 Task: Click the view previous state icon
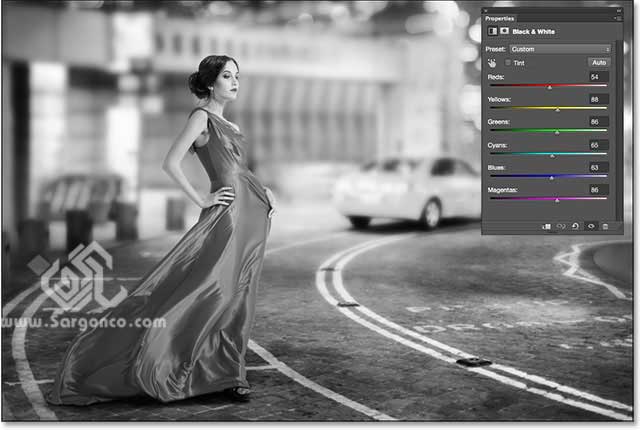pyautogui.click(x=562, y=227)
